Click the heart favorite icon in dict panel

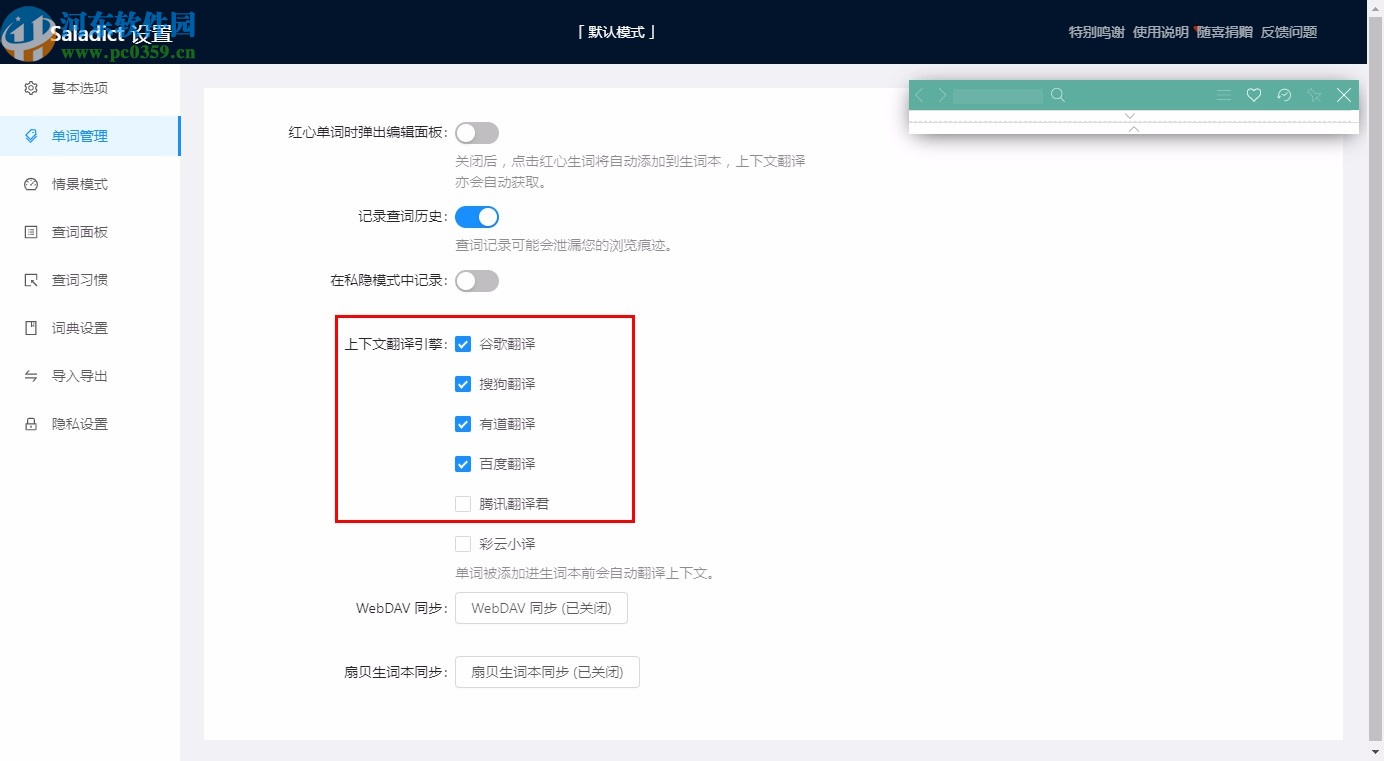point(1254,94)
